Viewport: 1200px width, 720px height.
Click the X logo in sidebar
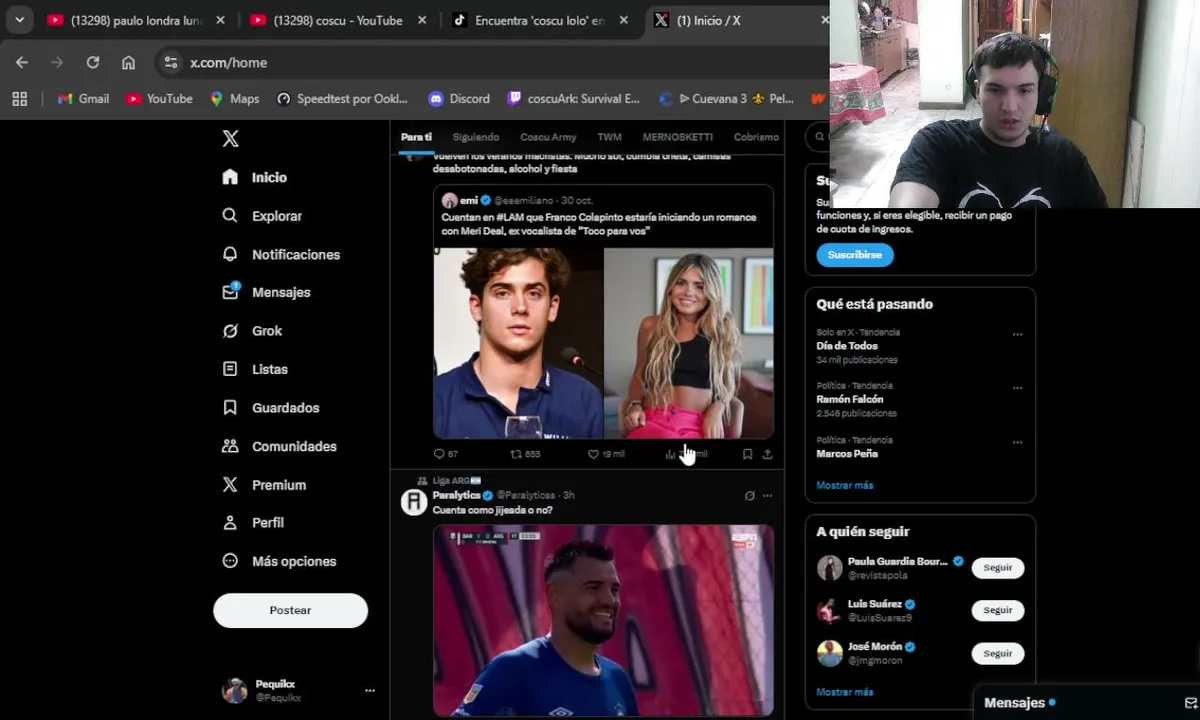click(230, 139)
